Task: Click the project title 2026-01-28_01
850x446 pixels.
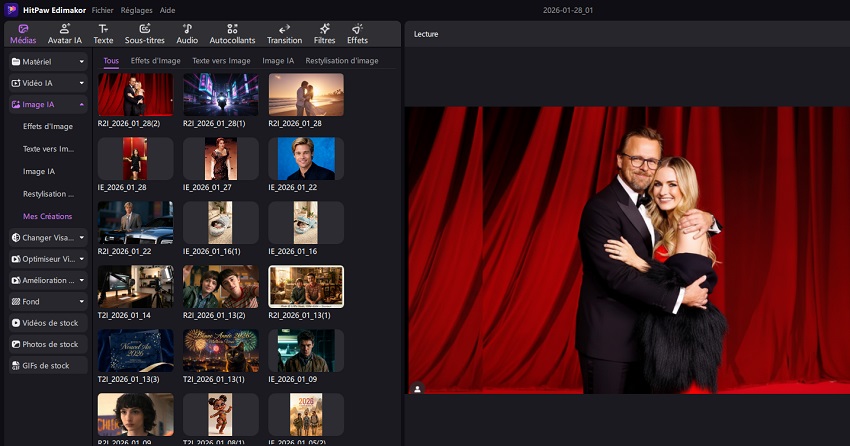Action: (568, 10)
